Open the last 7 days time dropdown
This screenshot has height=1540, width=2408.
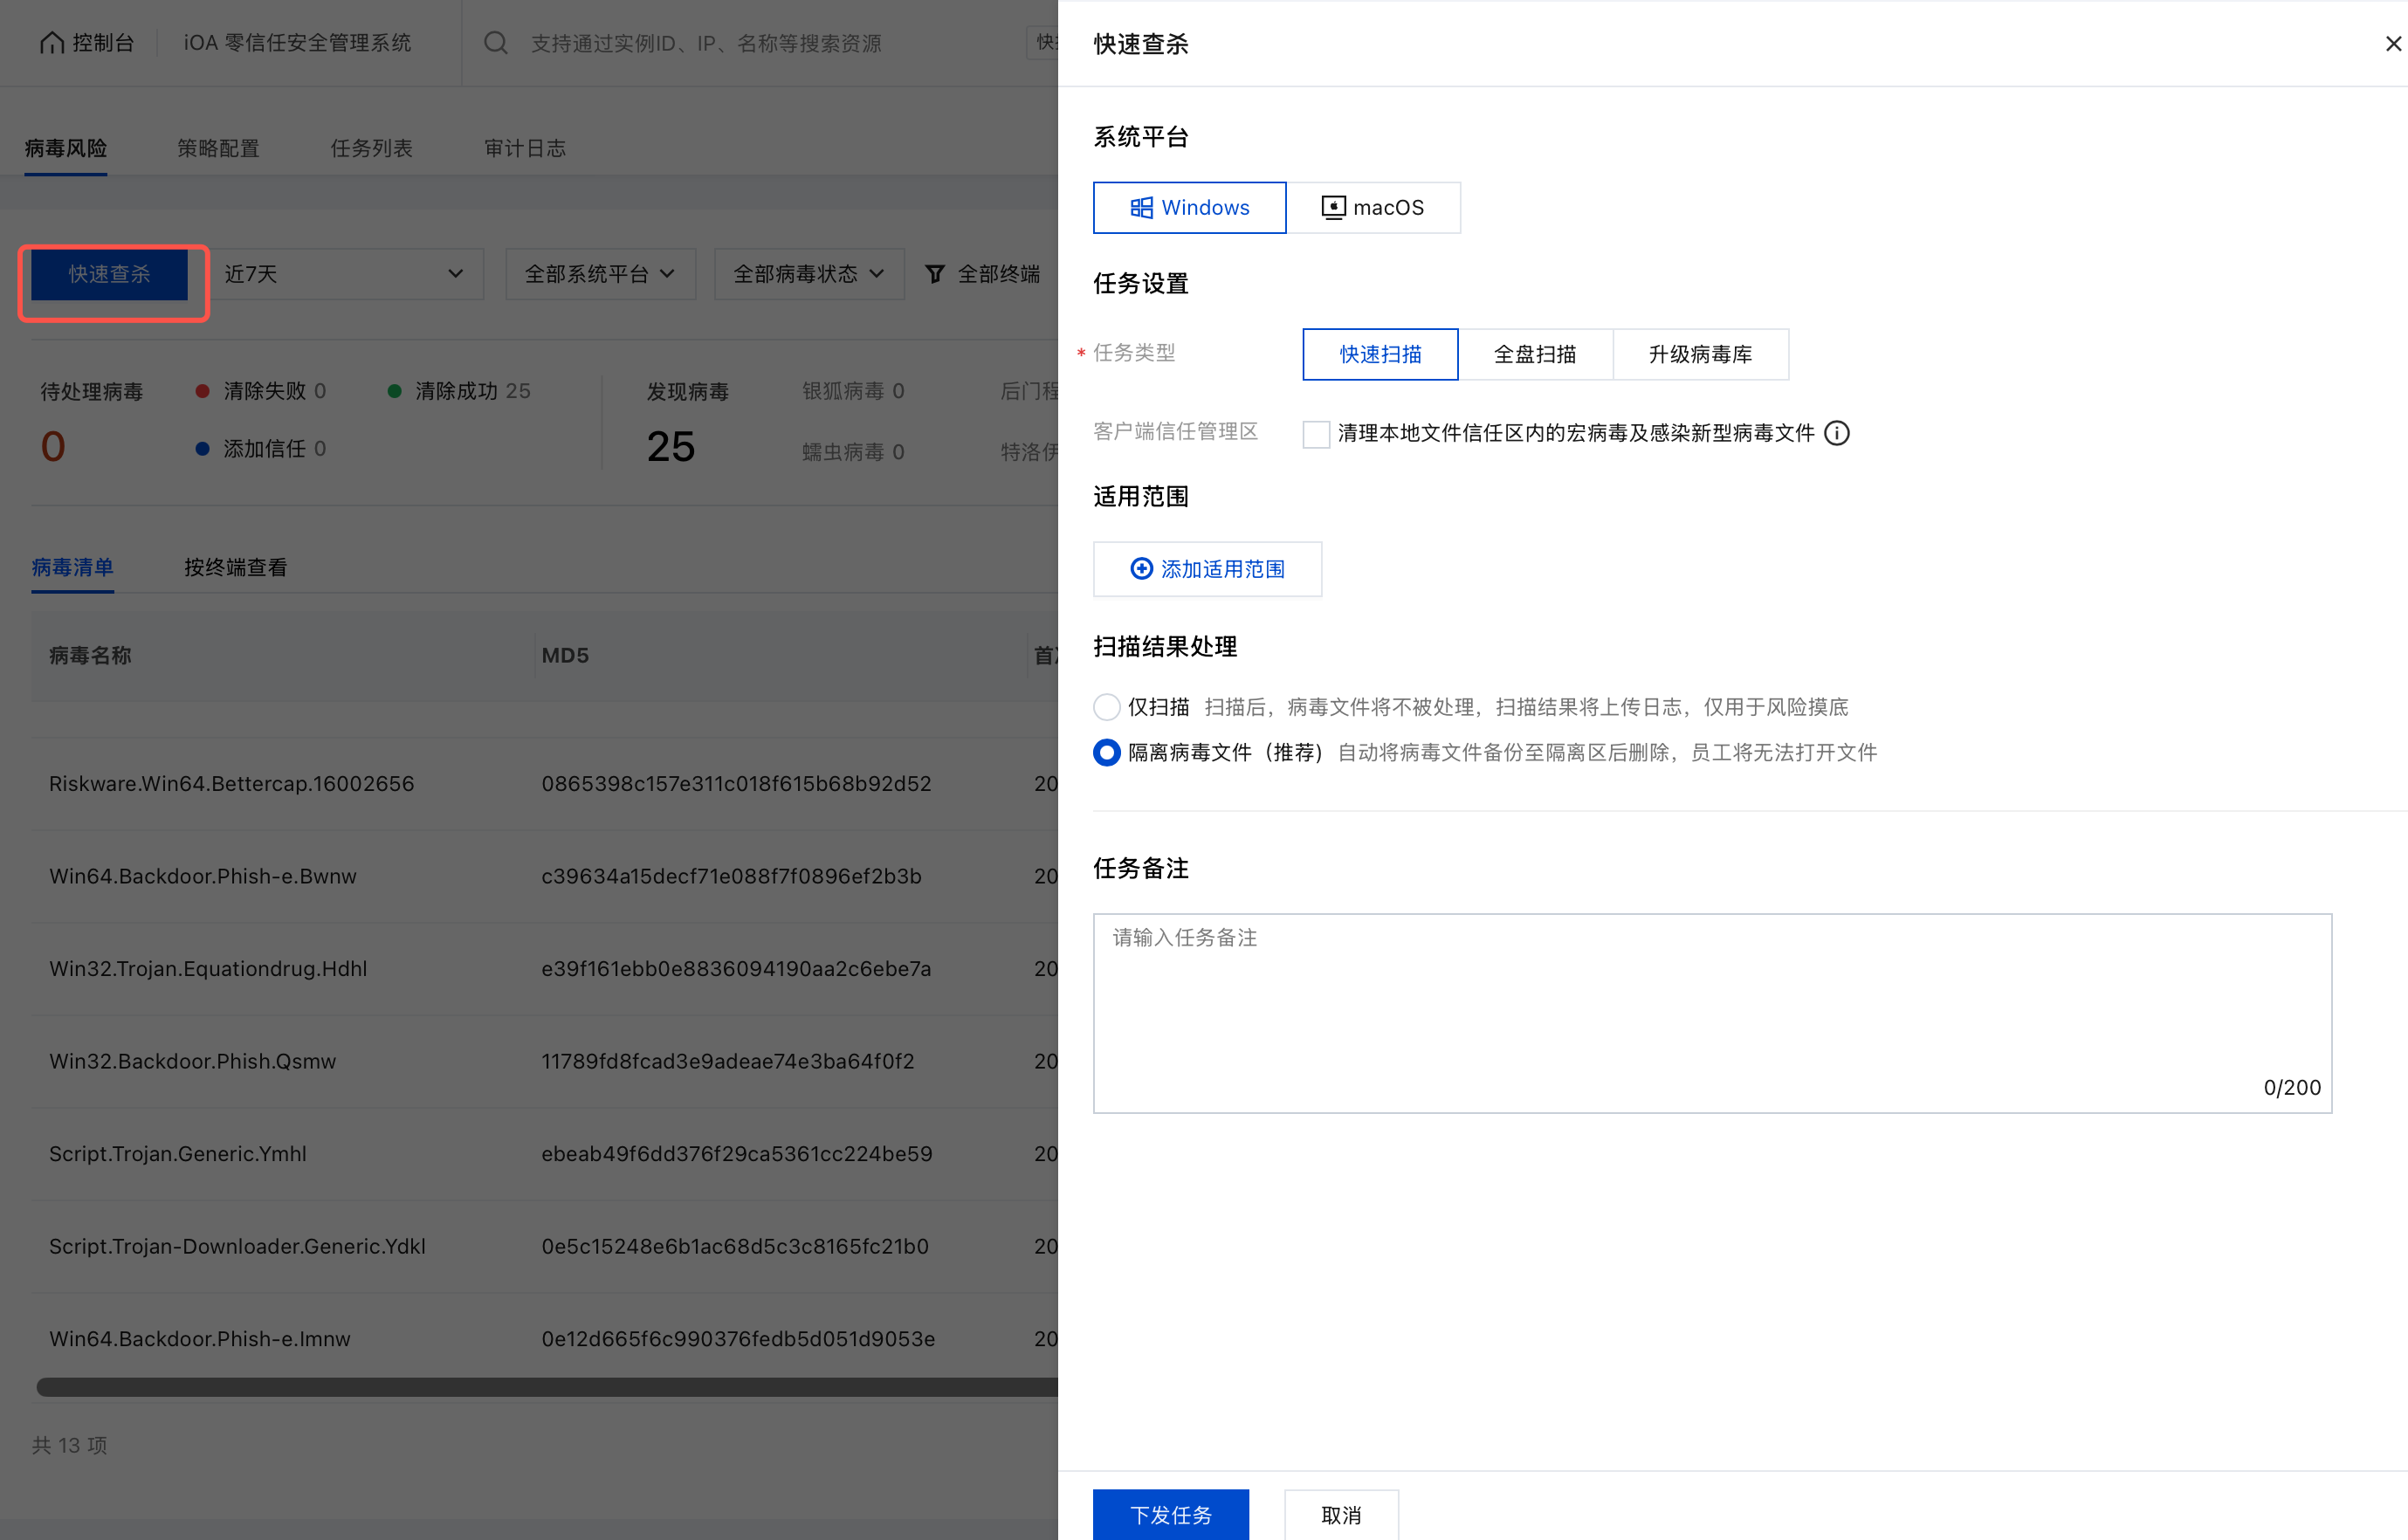[346, 274]
